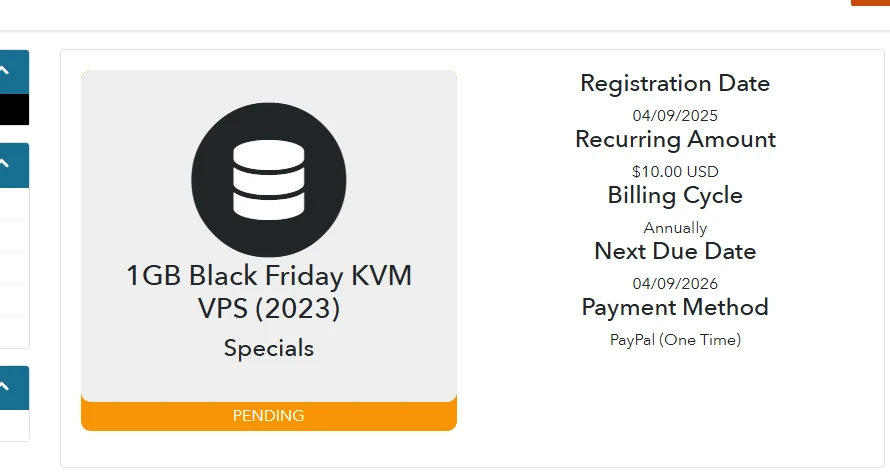Click the first row in middle sidebar panel
The width and height of the screenshot is (890, 475).
click(14, 204)
